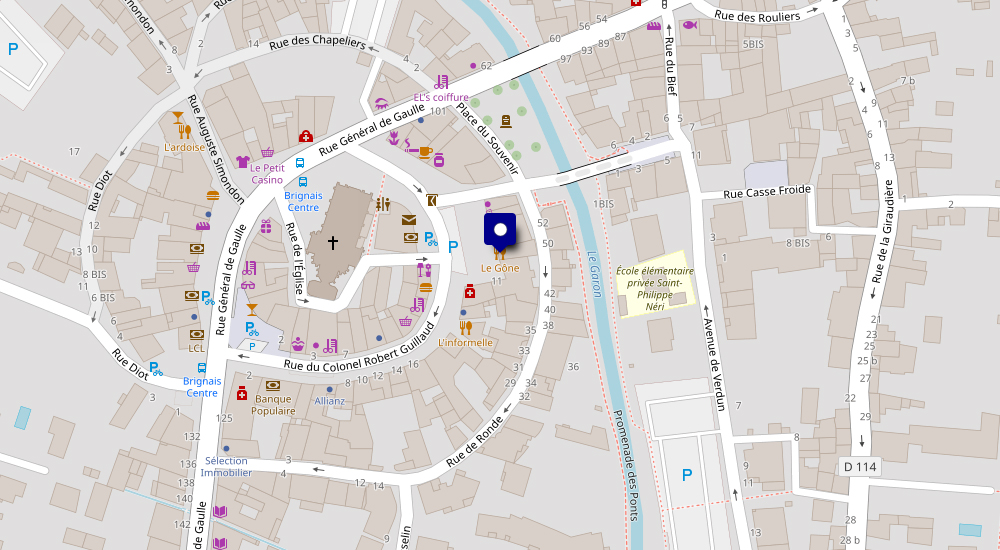Image resolution: width=1000 pixels, height=550 pixels.
Task: Click the clothing t-shirt shop icon
Action: click(x=242, y=160)
